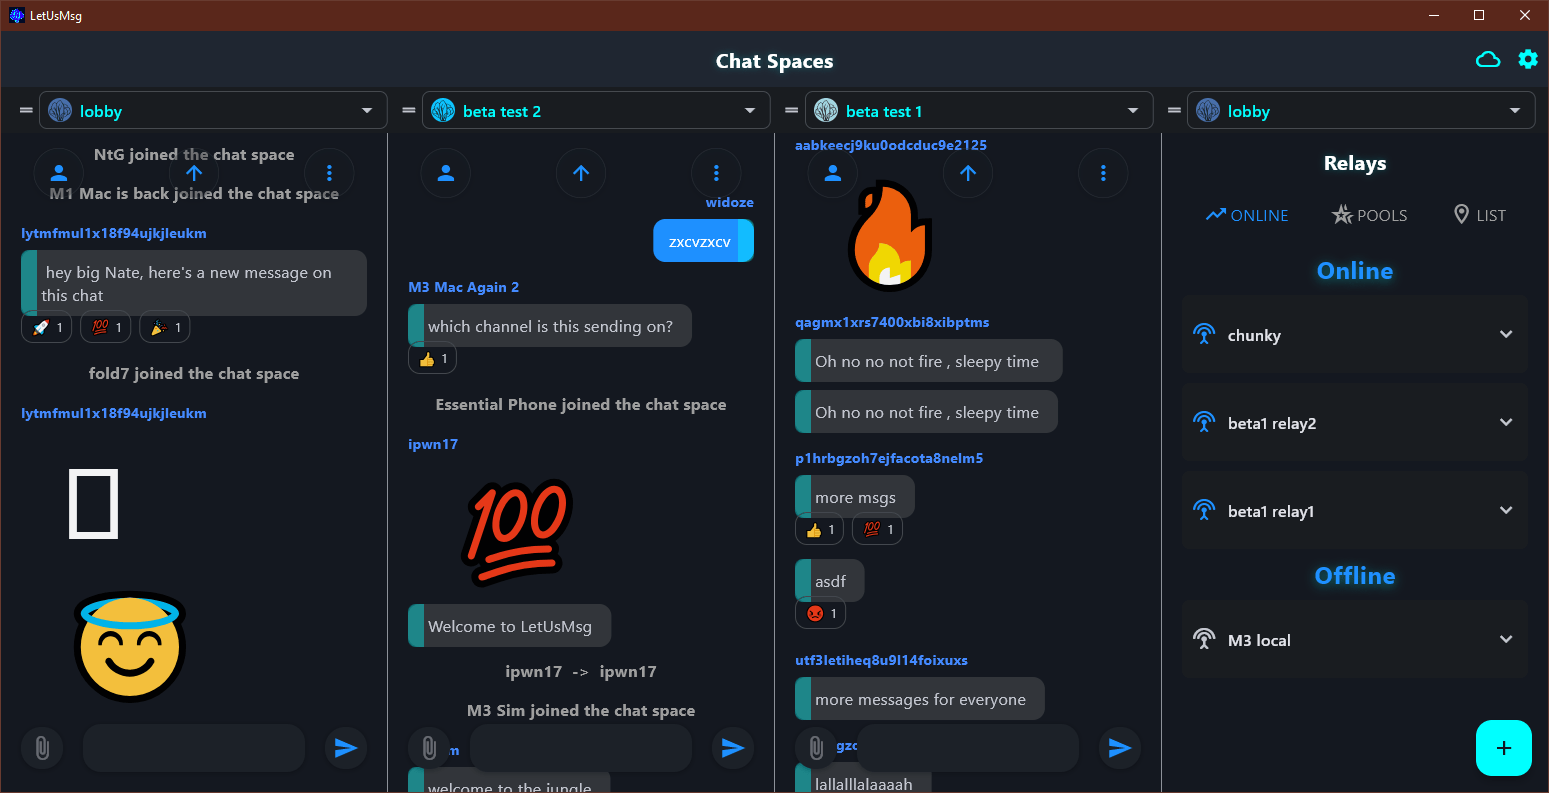
Task: Open the beta test 2 space dropdown
Action: [x=596, y=111]
